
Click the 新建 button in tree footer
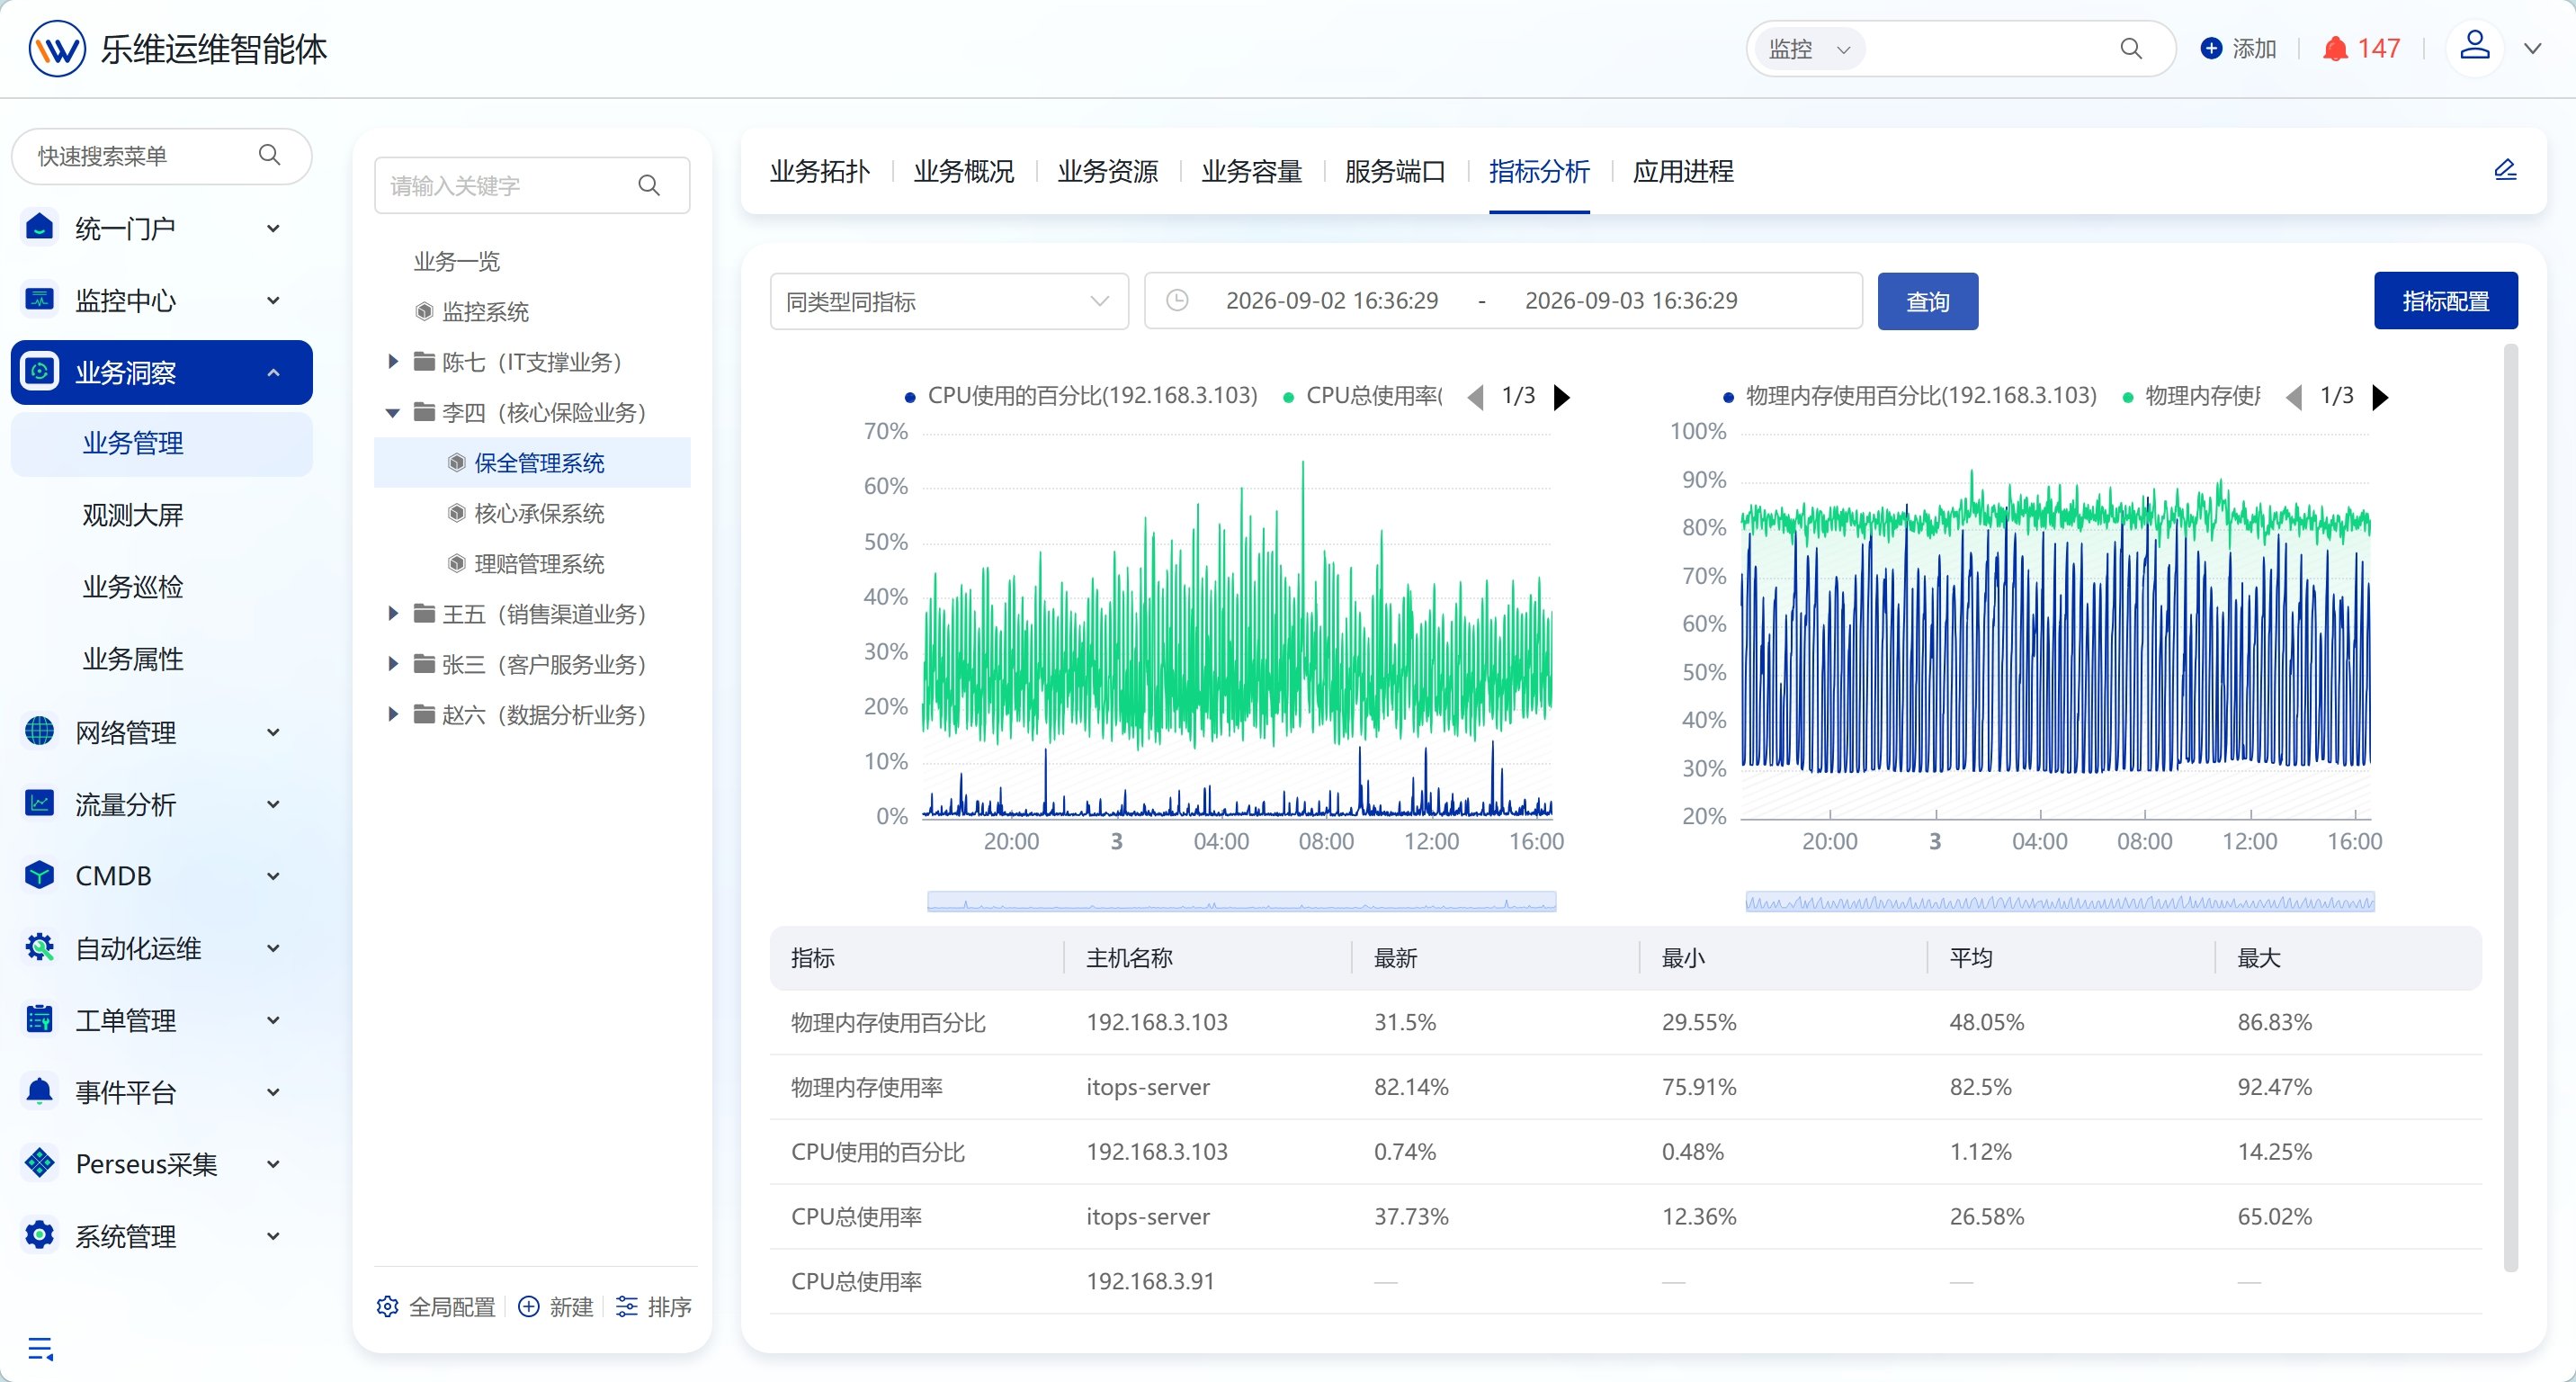tap(556, 1306)
